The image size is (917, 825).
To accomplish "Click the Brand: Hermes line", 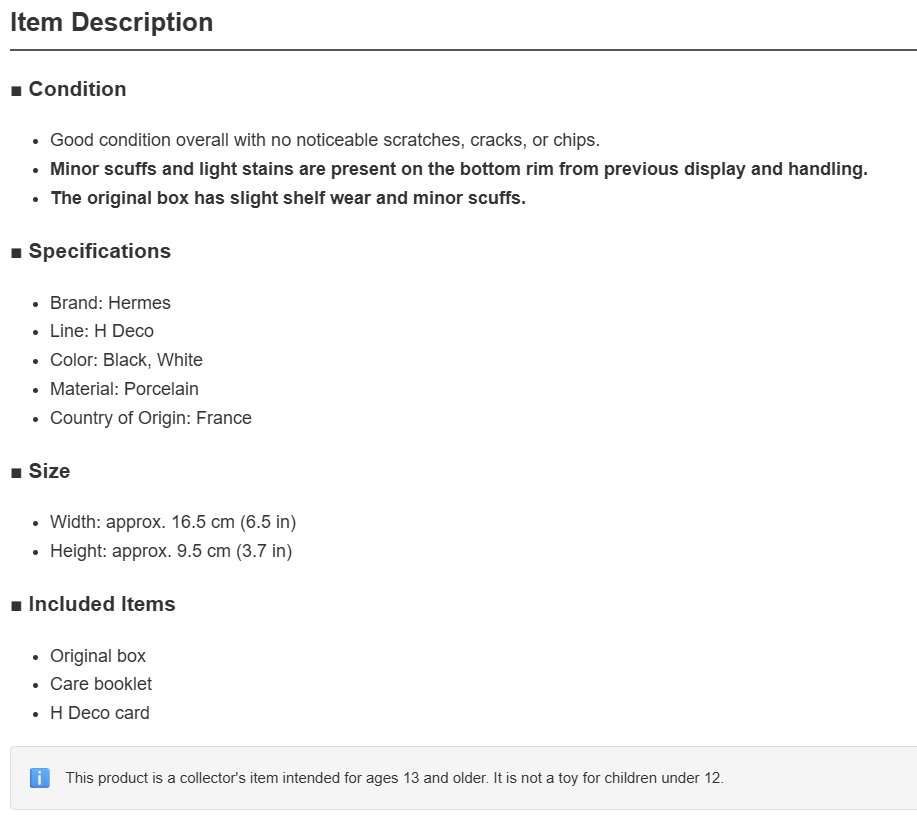I will 110,303.
